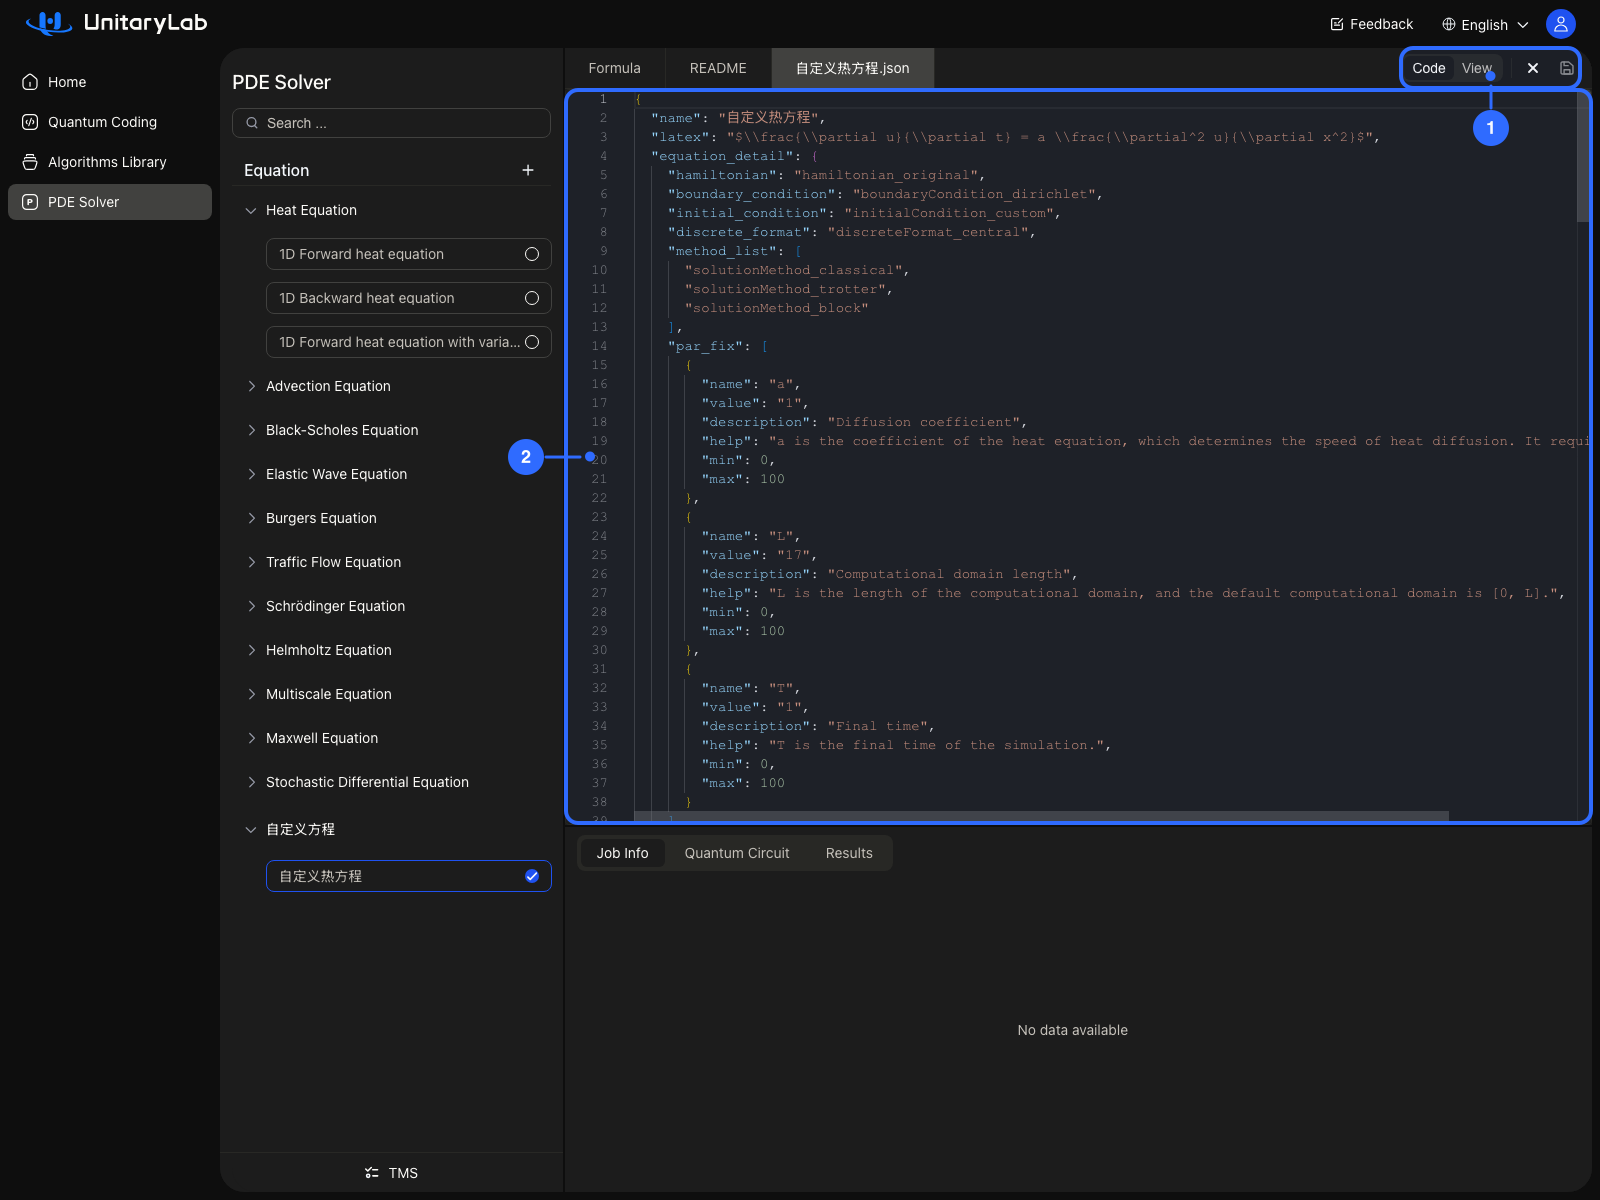Expand the Advection Equation group
The width and height of the screenshot is (1600, 1200).
click(x=251, y=386)
